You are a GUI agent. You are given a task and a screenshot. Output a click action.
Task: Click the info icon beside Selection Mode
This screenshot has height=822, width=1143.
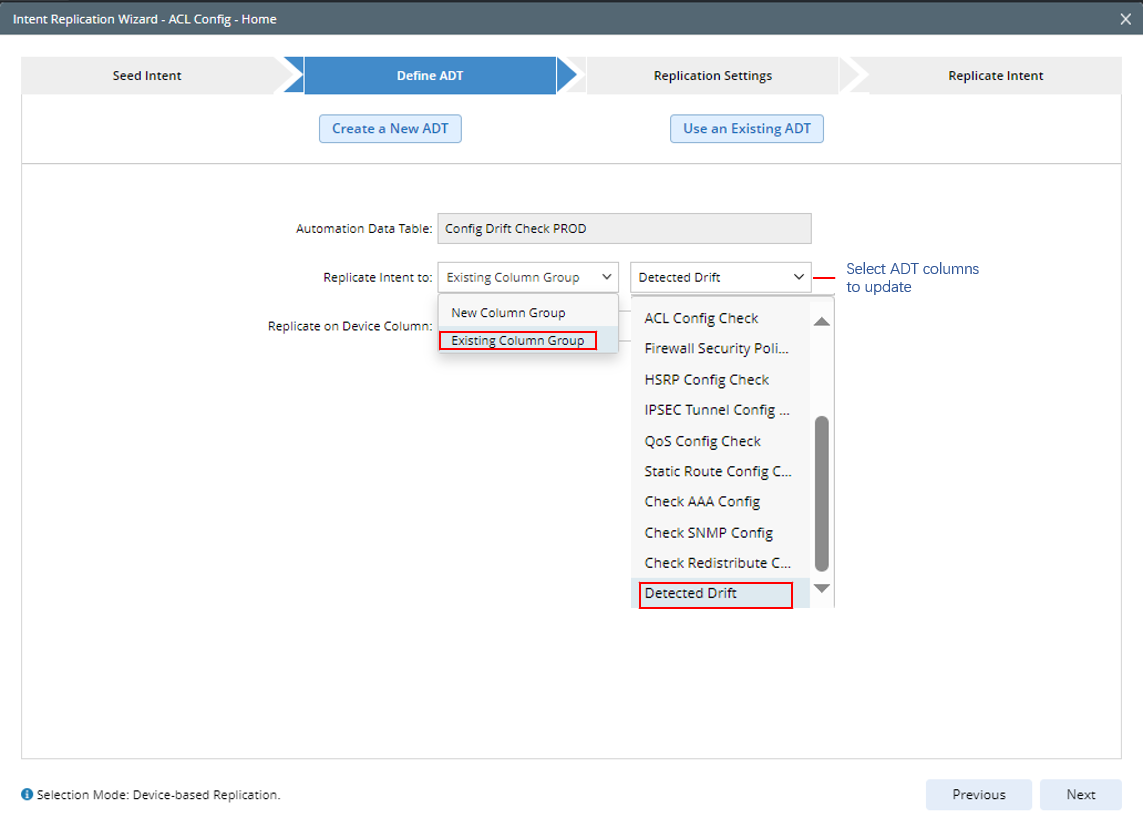[27, 795]
